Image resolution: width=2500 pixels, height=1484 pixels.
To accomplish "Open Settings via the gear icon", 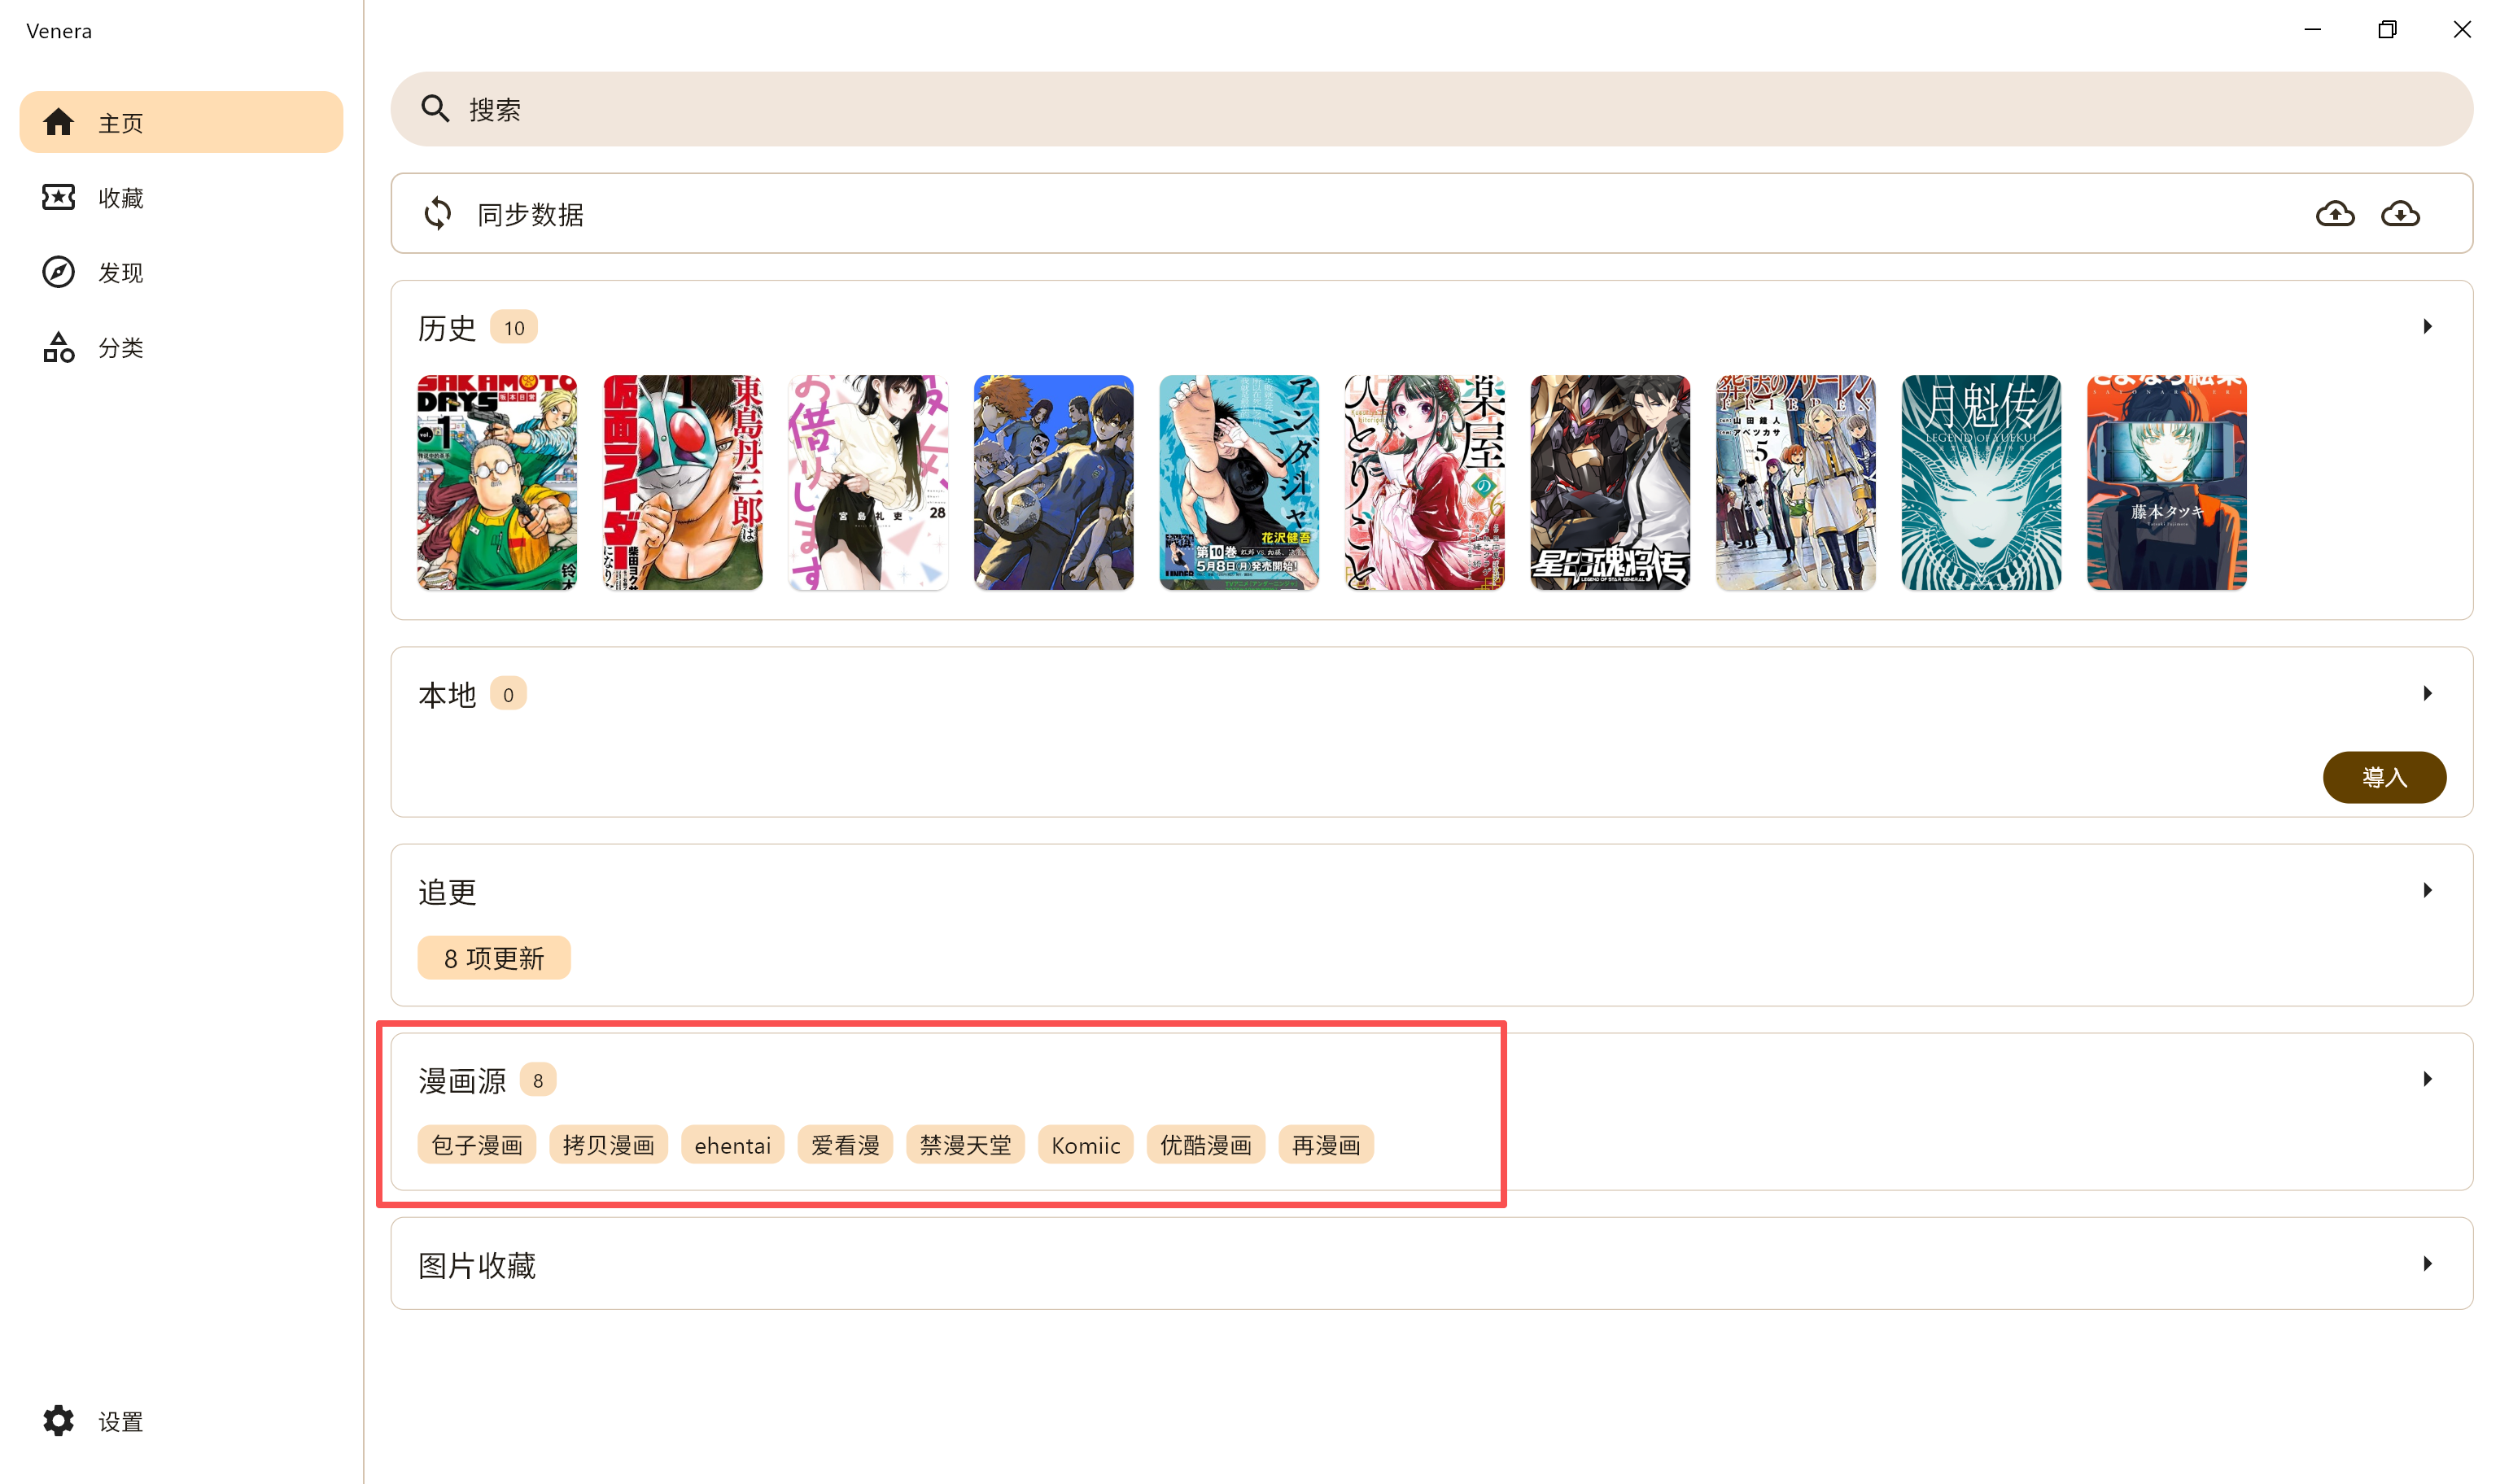I will coord(58,1421).
